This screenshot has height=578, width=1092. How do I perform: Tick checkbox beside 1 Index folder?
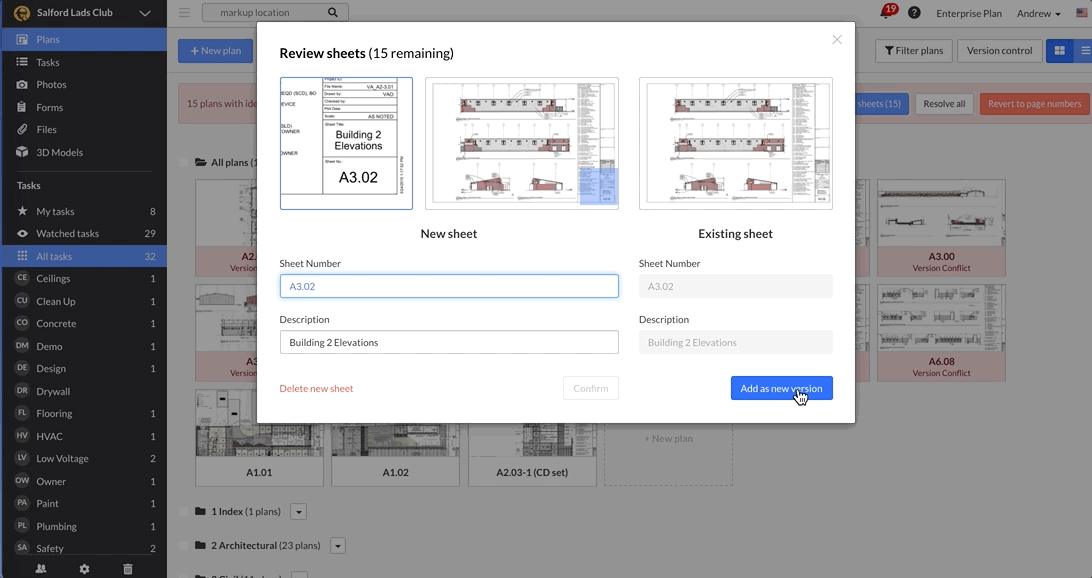tap(184, 511)
